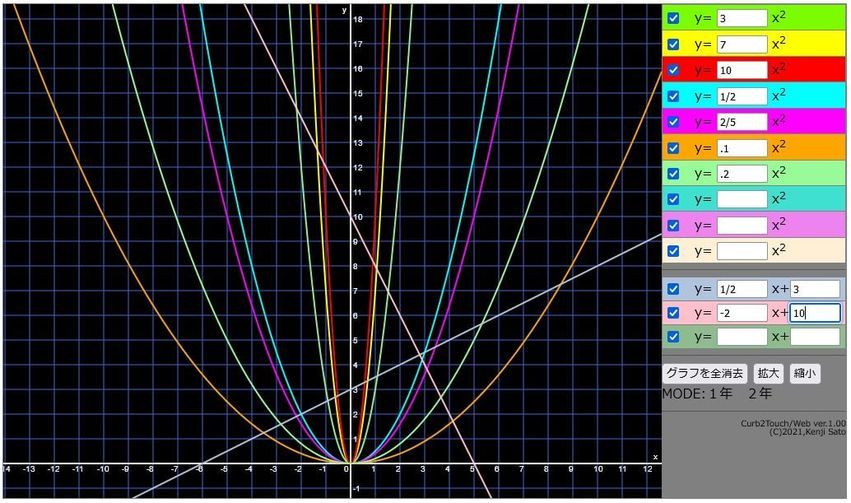Edit the intercept field of the pink line row
851x503 pixels.
coord(815,313)
